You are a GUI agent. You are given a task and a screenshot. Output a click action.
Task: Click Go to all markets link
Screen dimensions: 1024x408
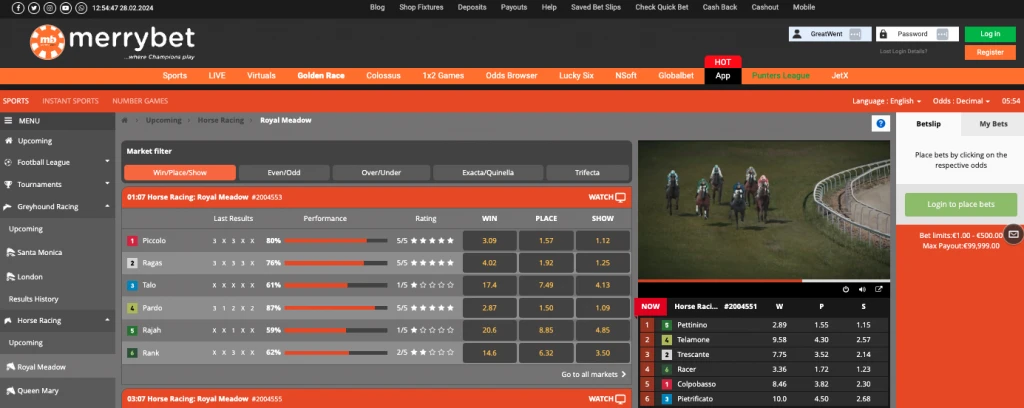(x=593, y=374)
